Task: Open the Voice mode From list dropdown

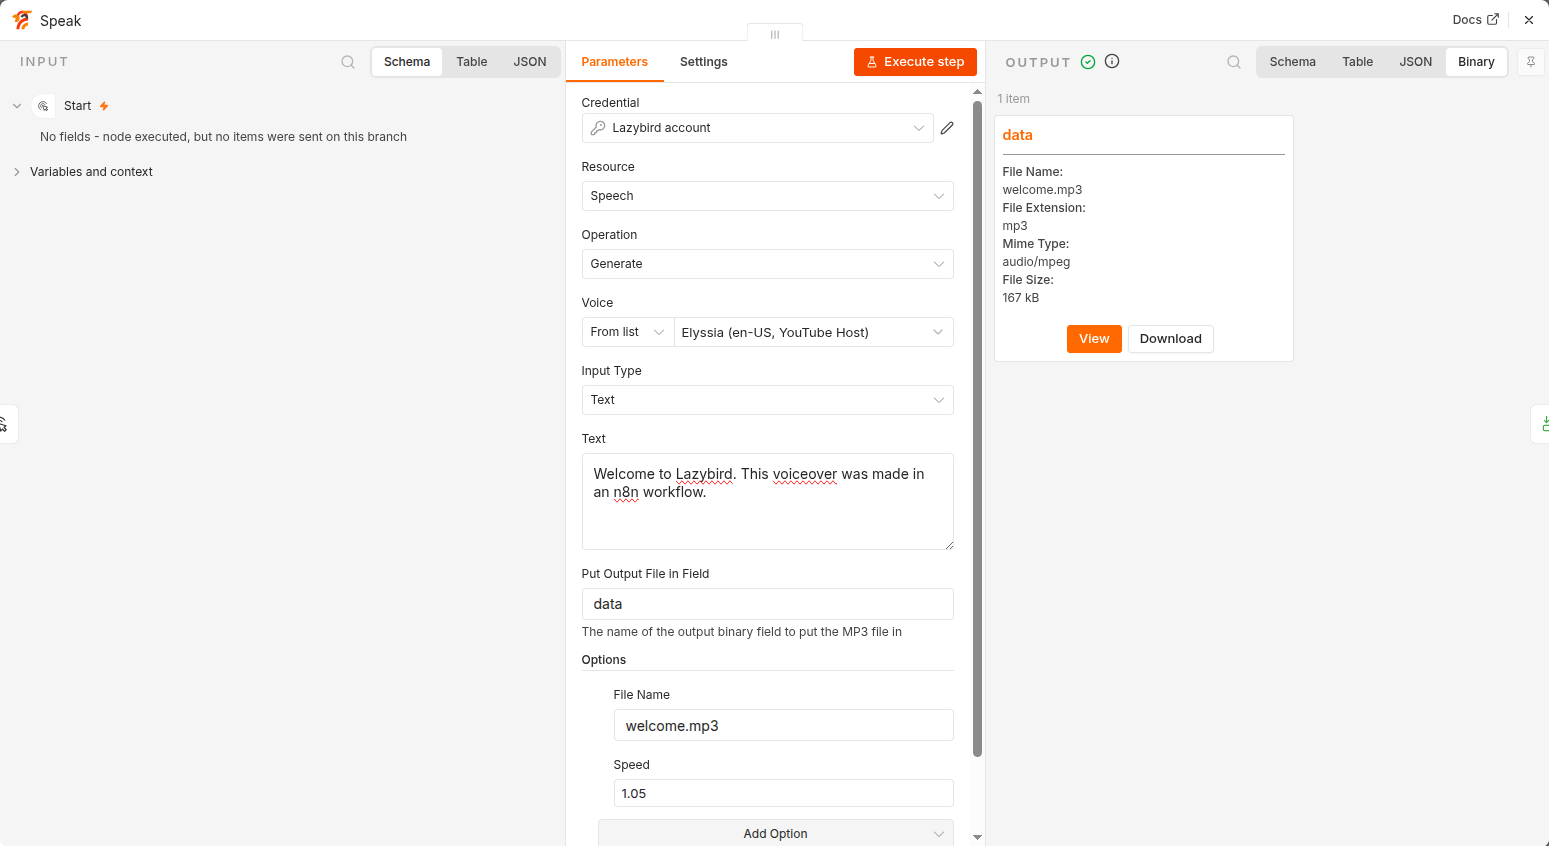Action: 628,332
